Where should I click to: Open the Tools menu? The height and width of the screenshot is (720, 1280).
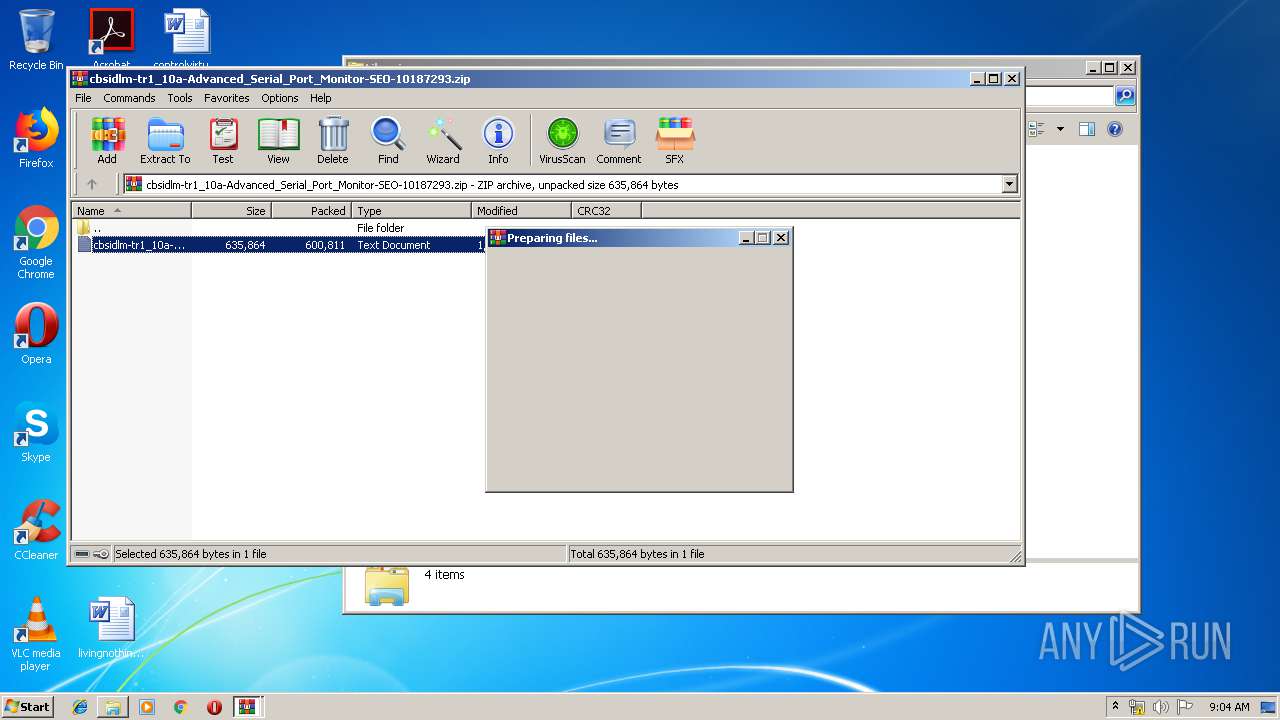pyautogui.click(x=180, y=98)
